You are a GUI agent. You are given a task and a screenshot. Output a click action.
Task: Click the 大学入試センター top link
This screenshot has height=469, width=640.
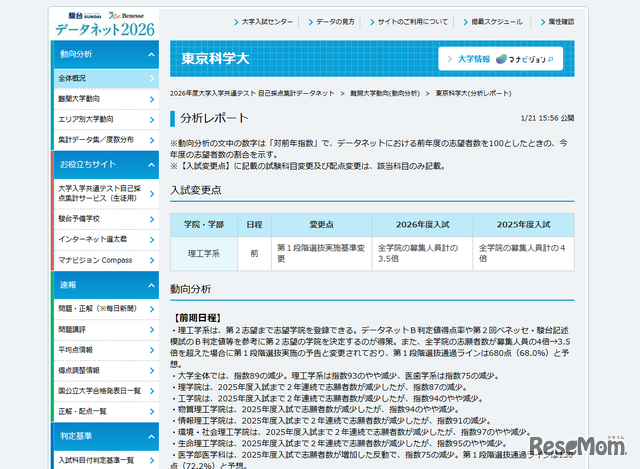(264, 22)
